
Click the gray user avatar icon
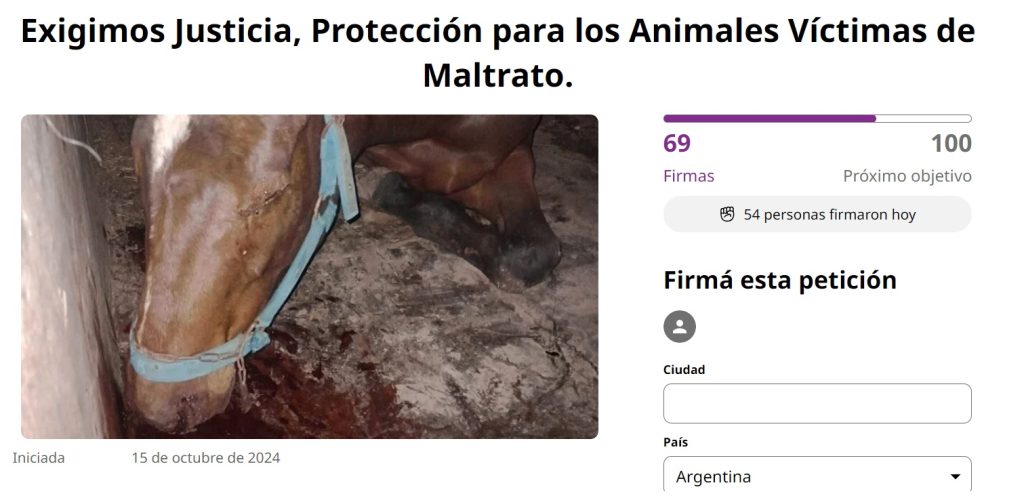click(679, 326)
